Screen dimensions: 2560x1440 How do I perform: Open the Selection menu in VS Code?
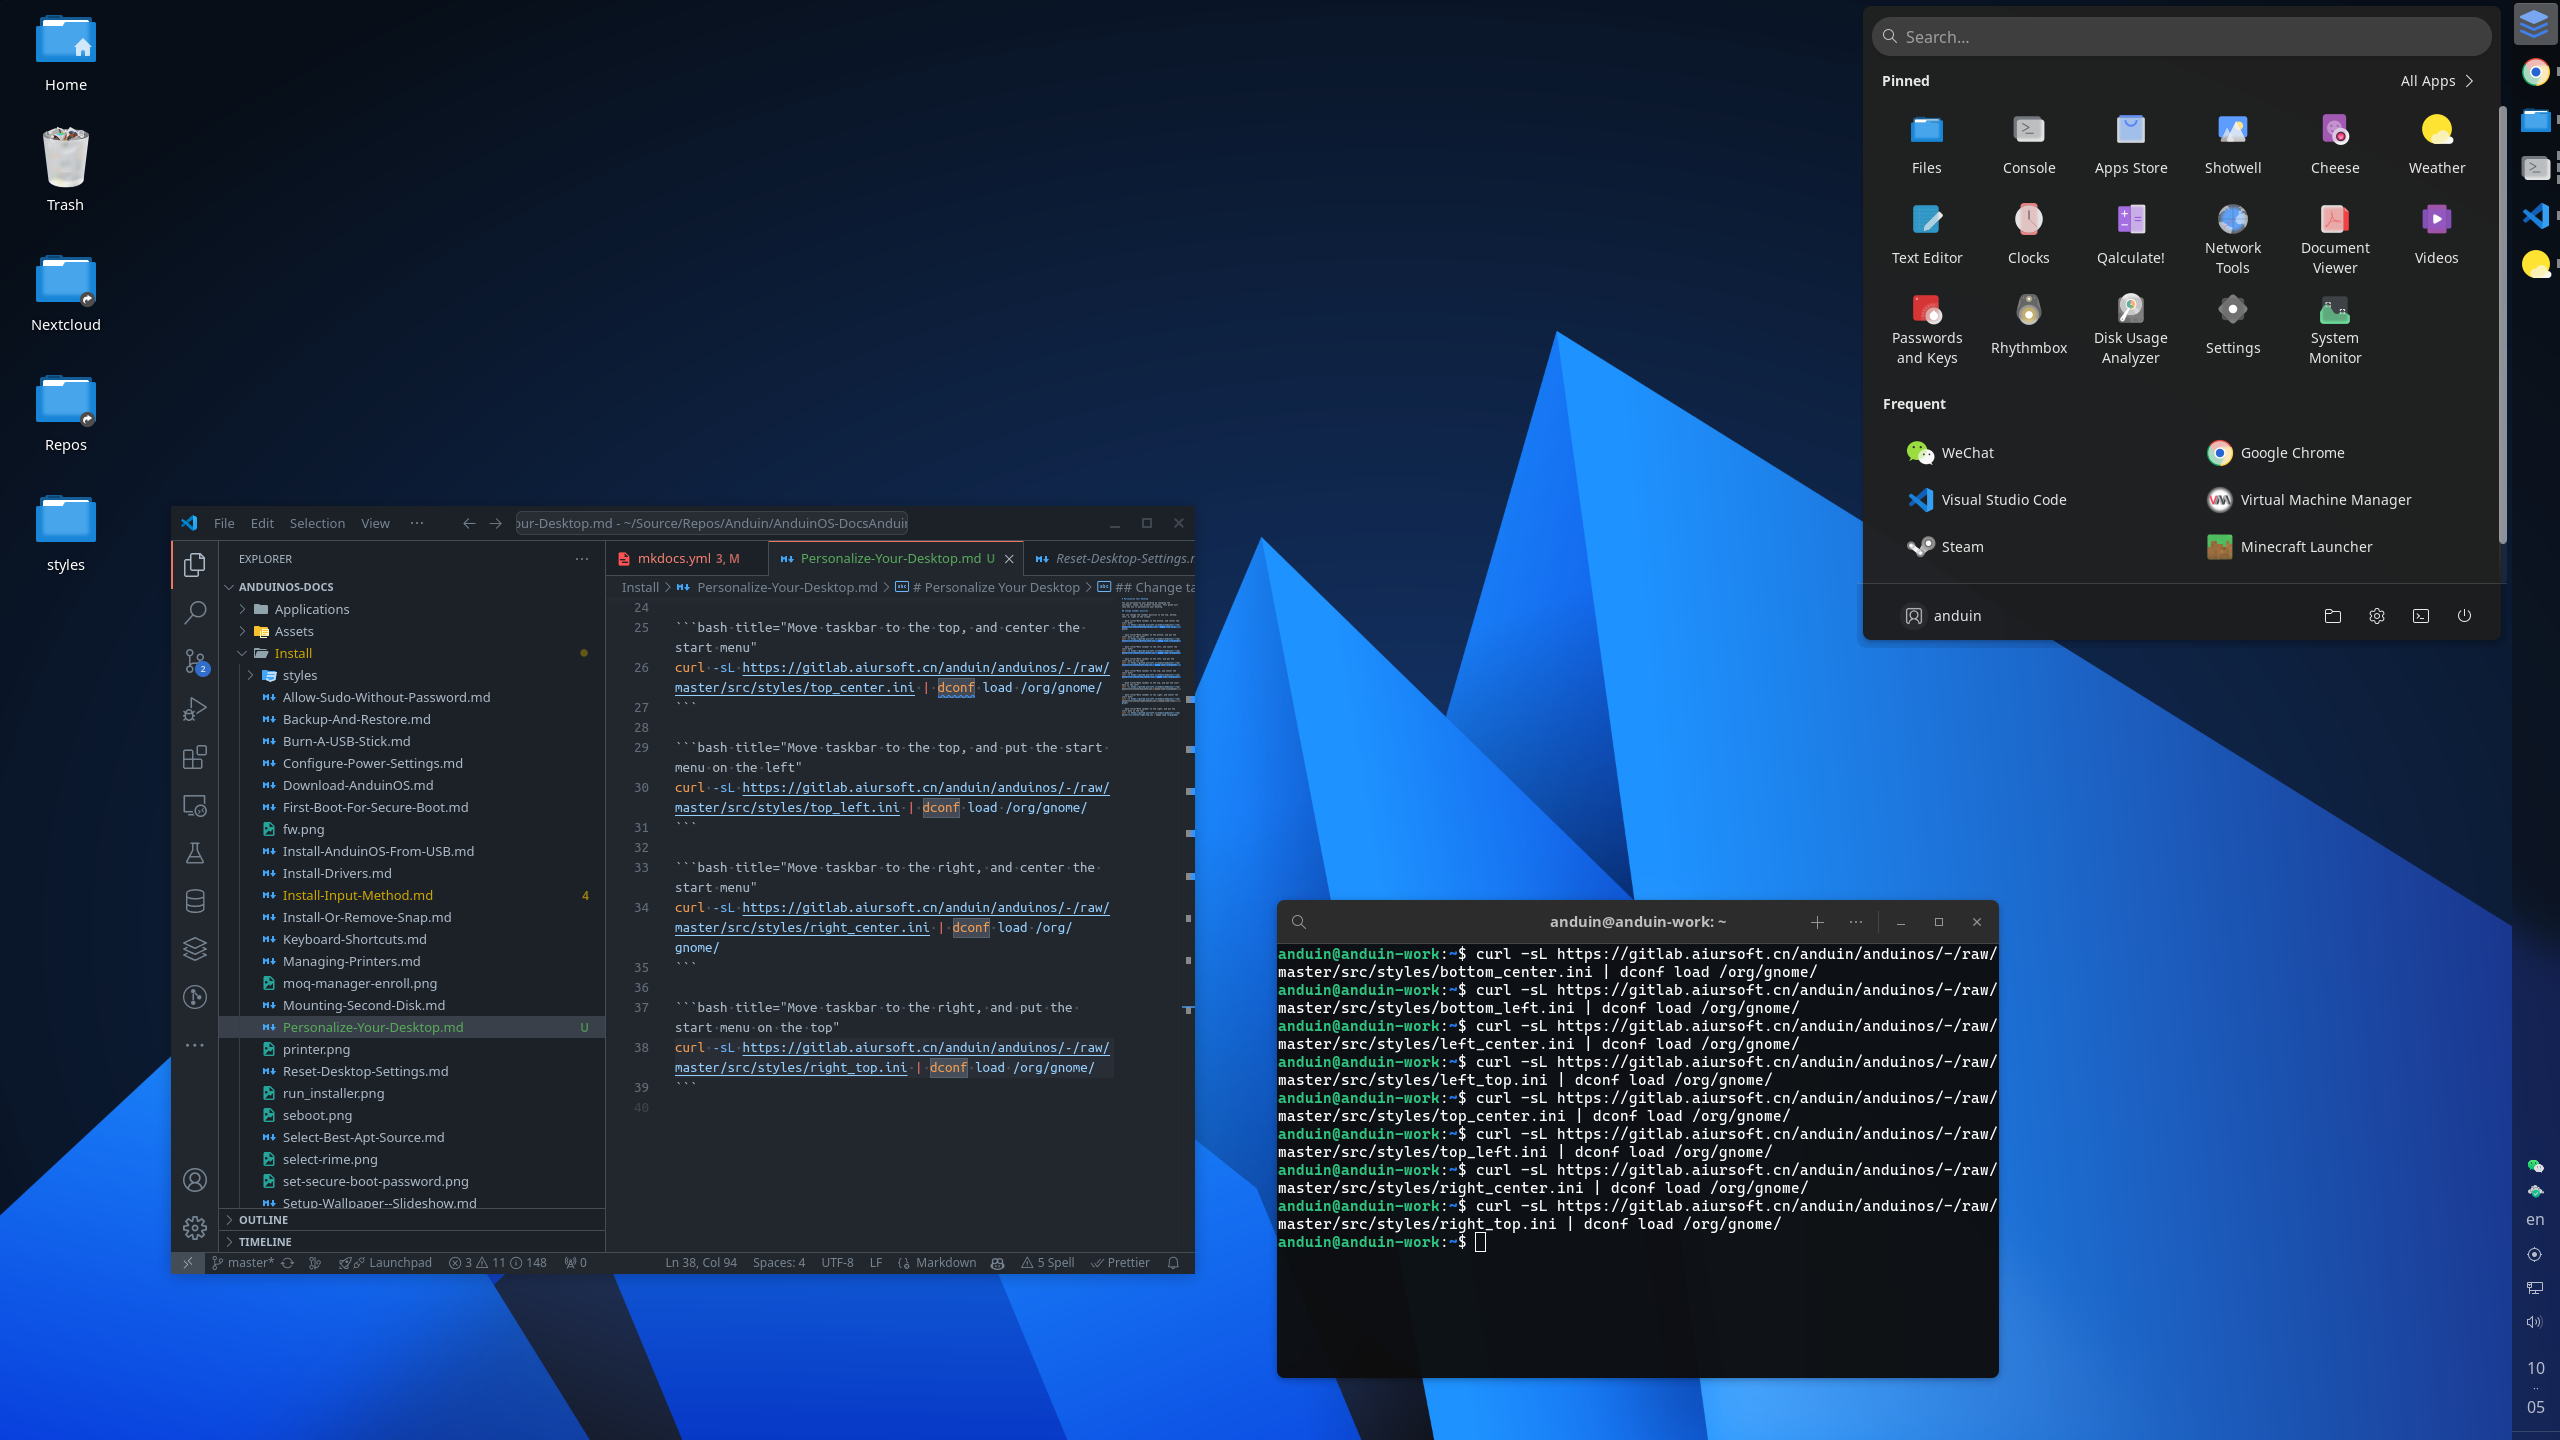[317, 523]
